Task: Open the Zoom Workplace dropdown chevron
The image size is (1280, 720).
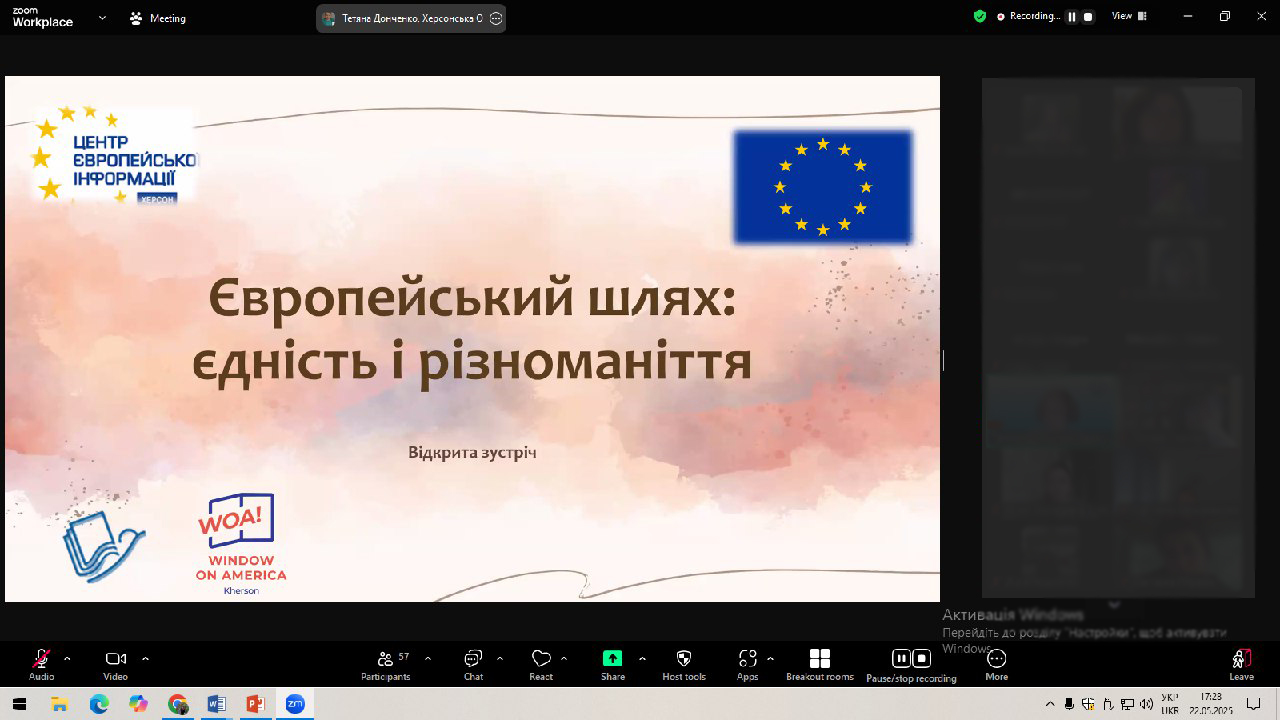Action: tap(102, 17)
